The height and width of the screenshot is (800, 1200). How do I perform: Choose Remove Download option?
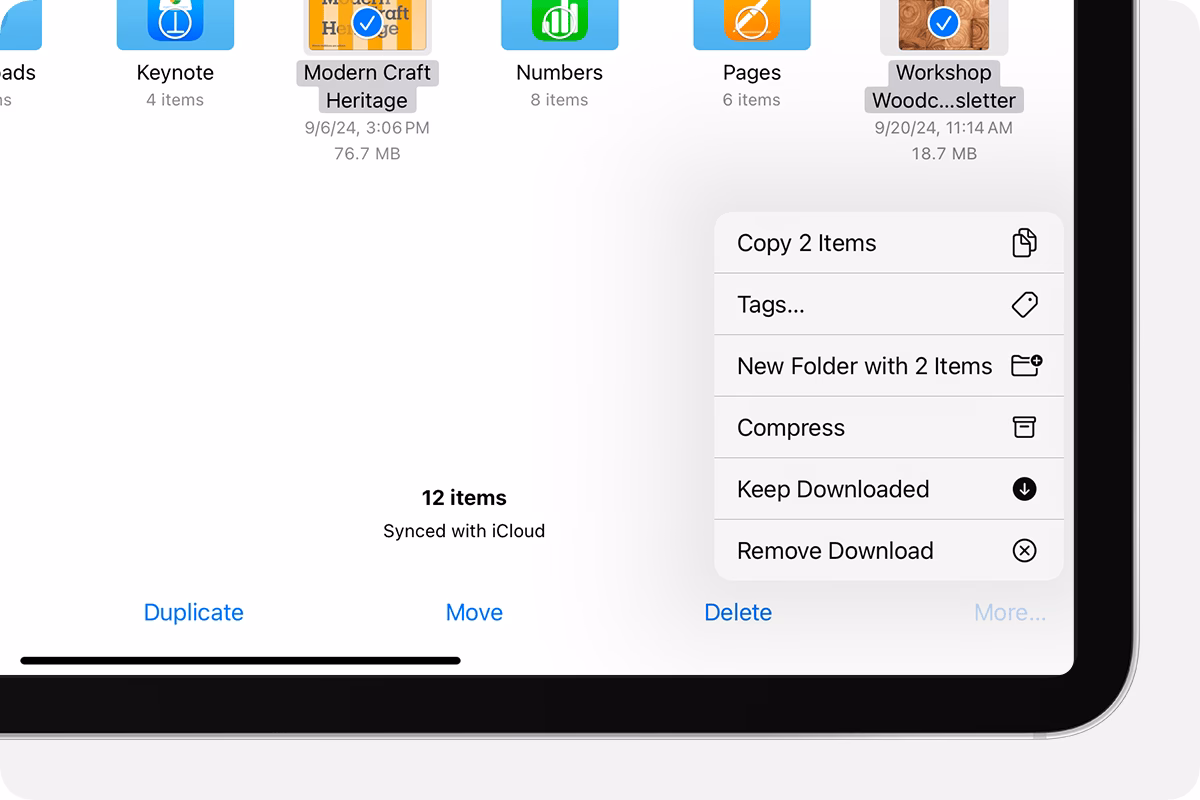tap(889, 551)
